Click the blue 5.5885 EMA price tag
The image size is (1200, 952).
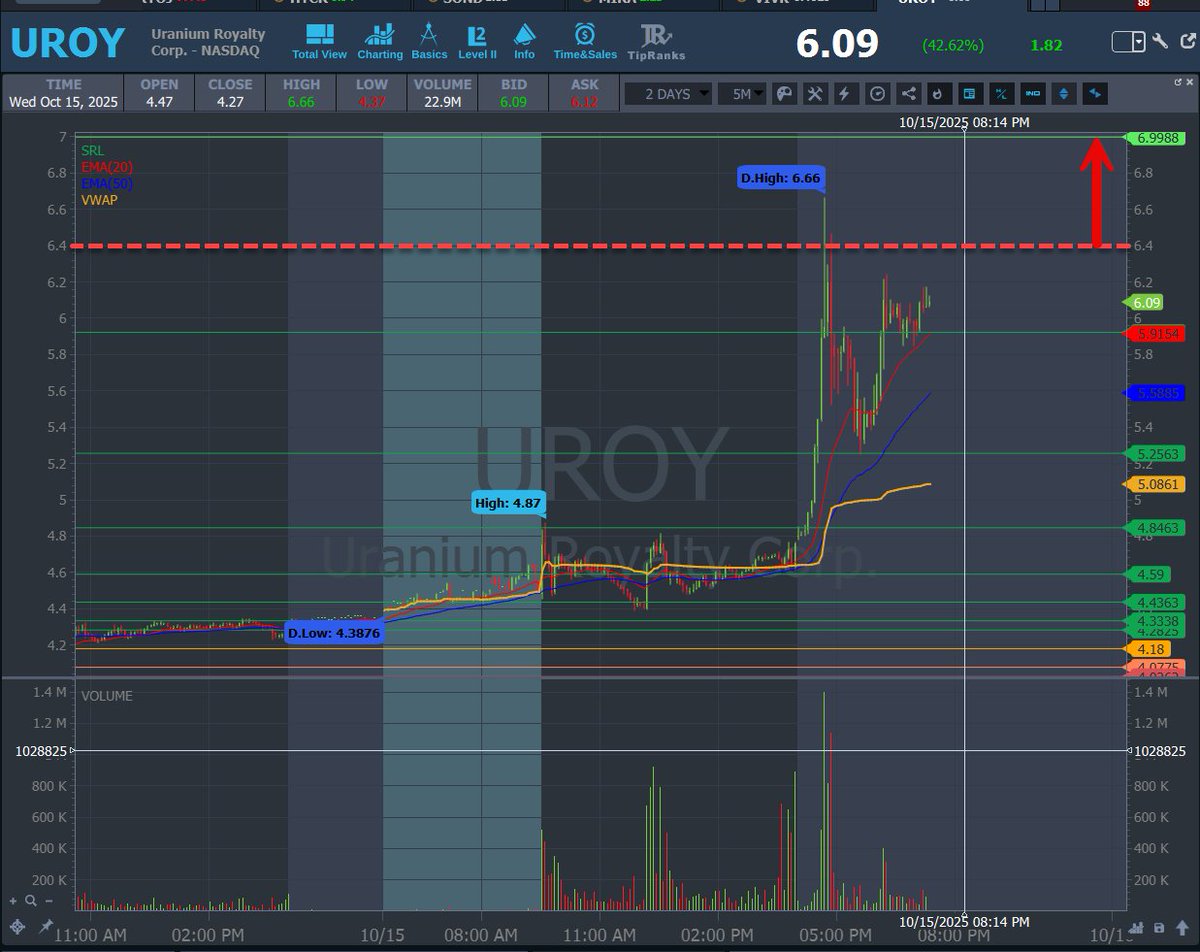point(1155,393)
